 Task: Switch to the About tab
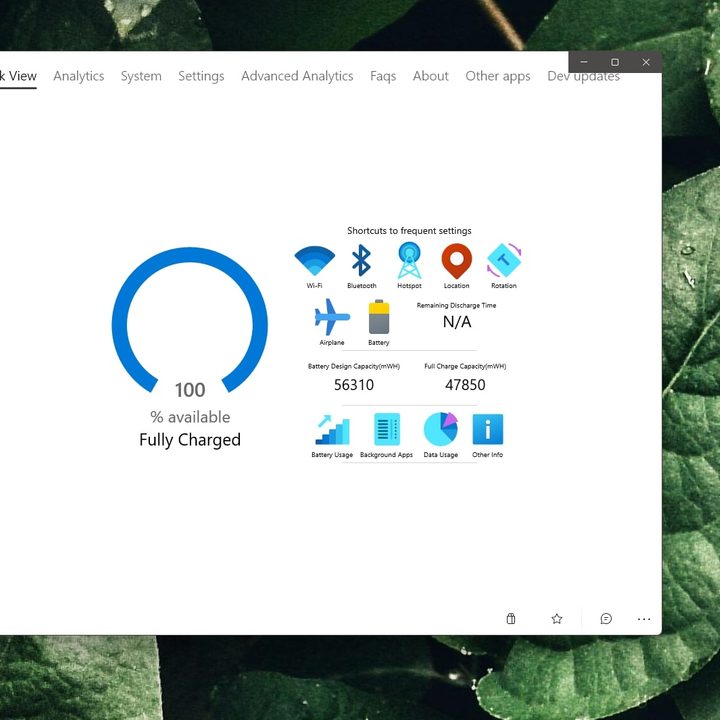coord(430,76)
